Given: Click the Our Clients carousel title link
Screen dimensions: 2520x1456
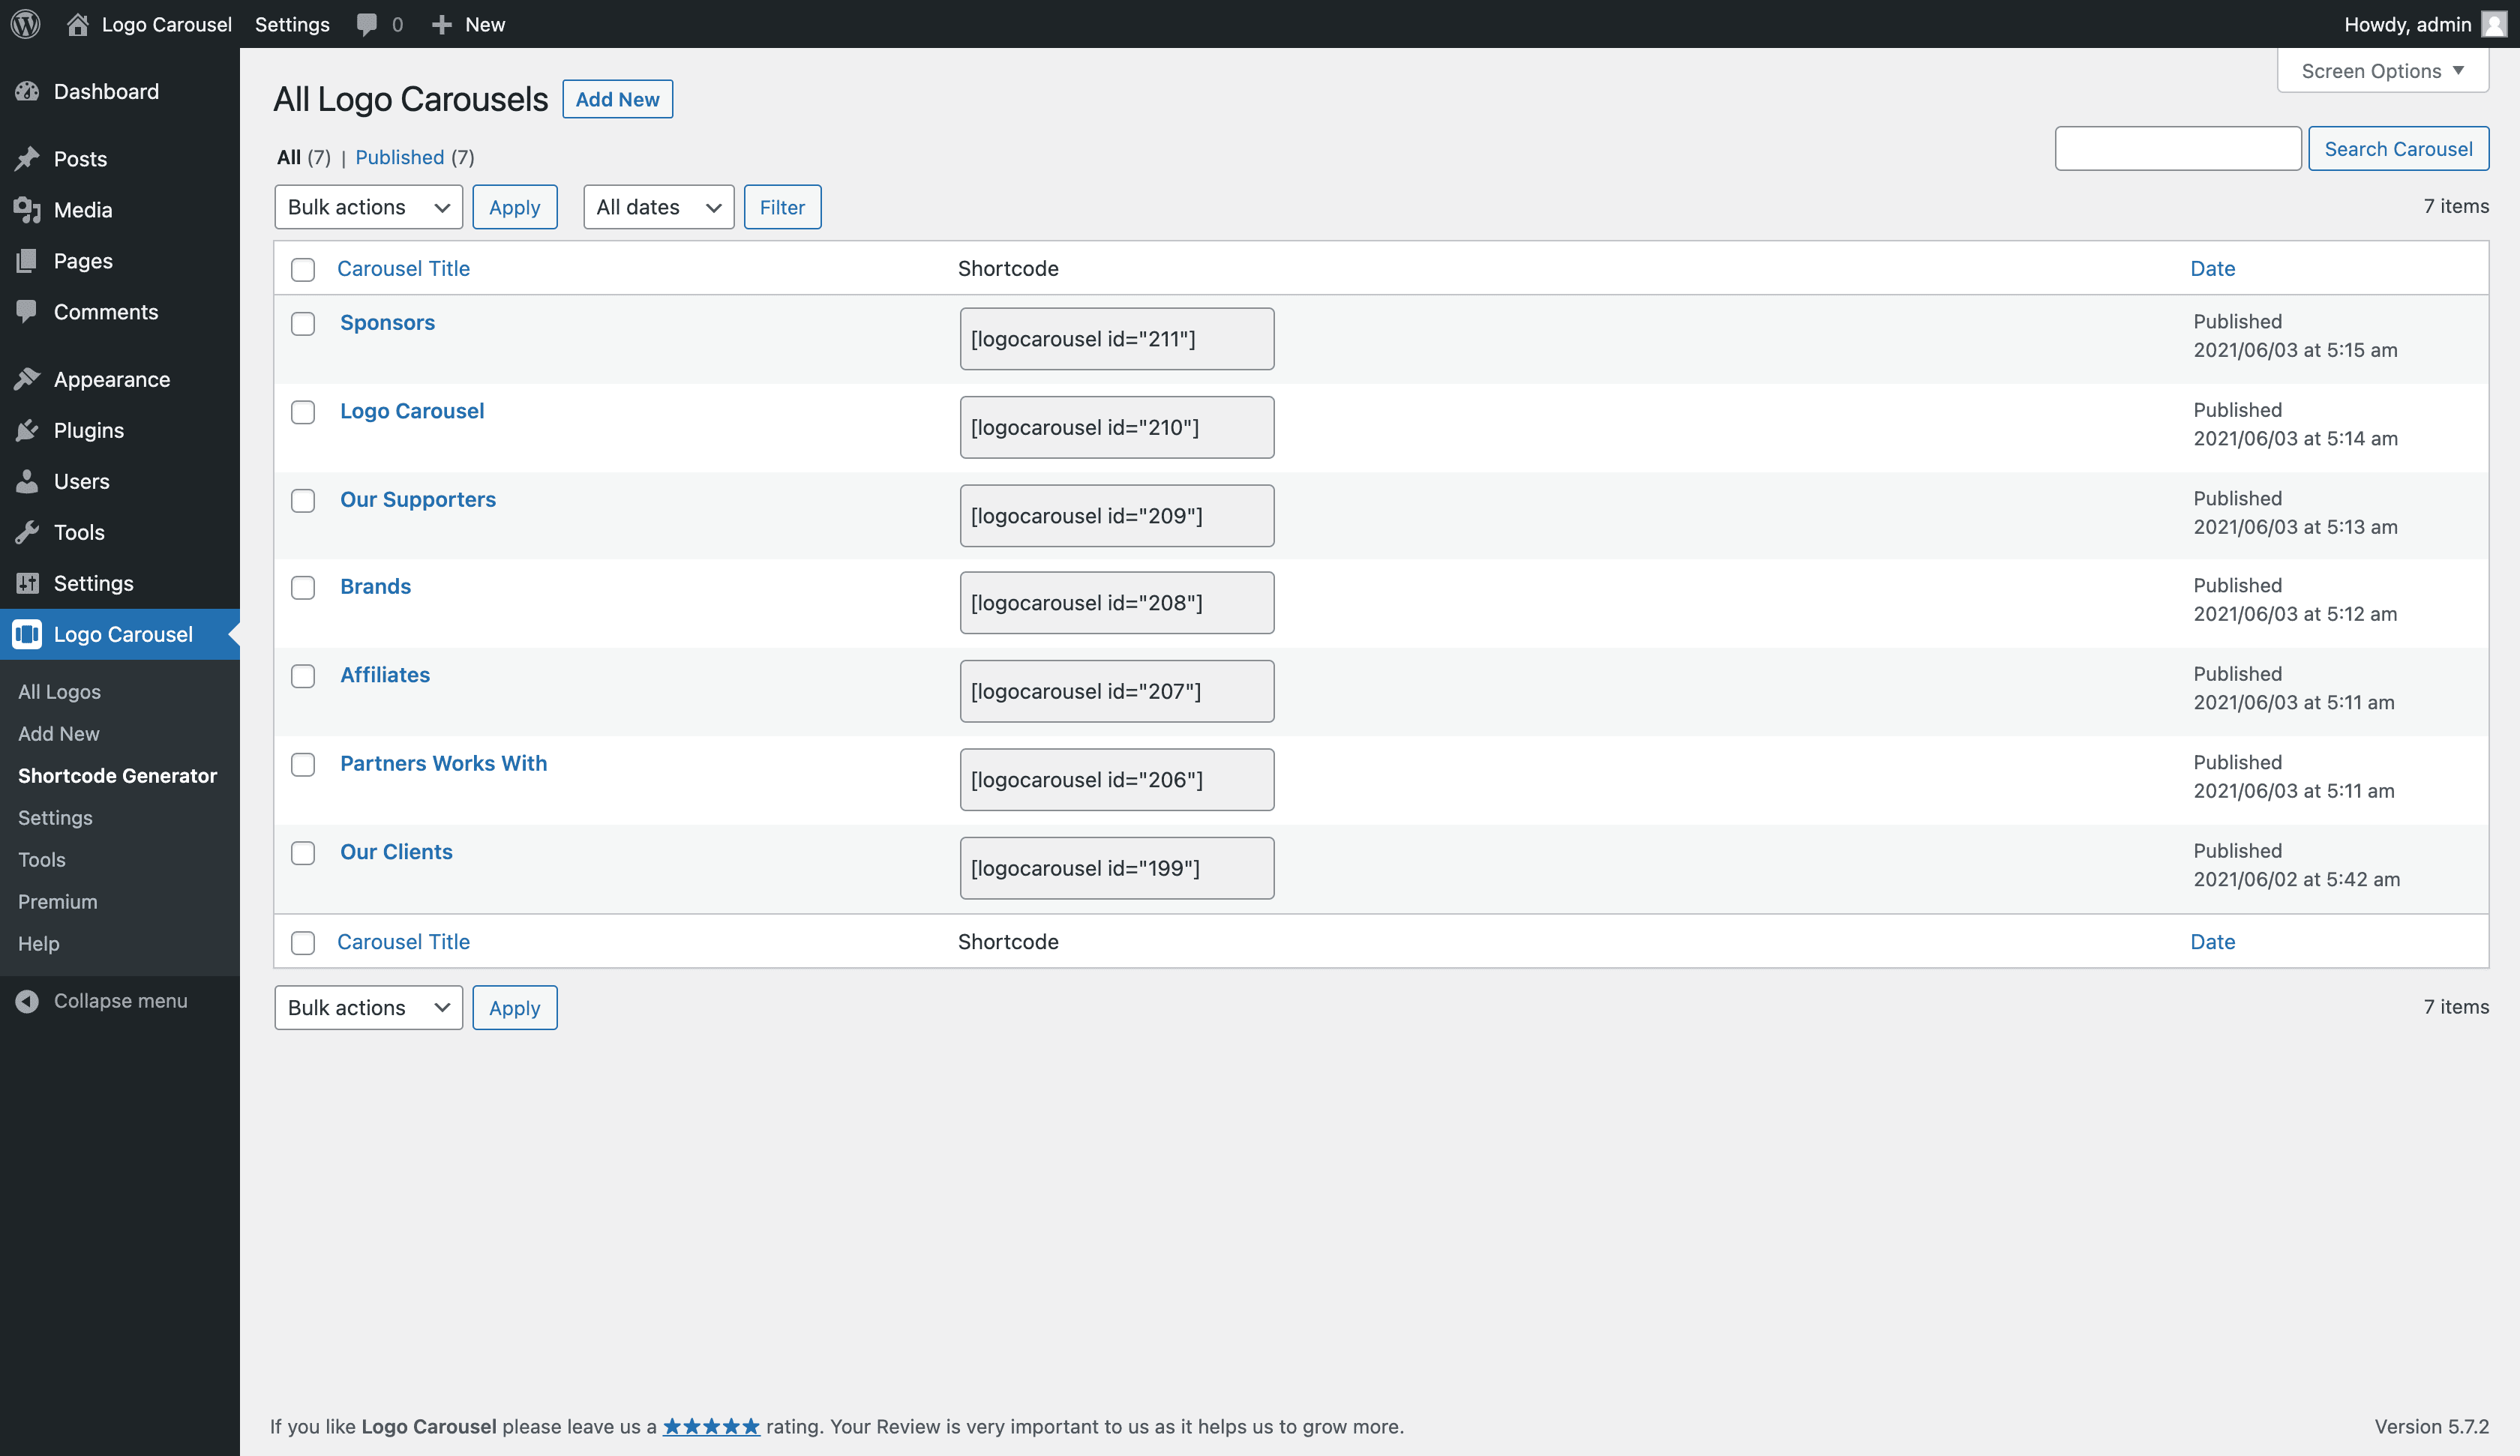Looking at the screenshot, I should (x=395, y=851).
